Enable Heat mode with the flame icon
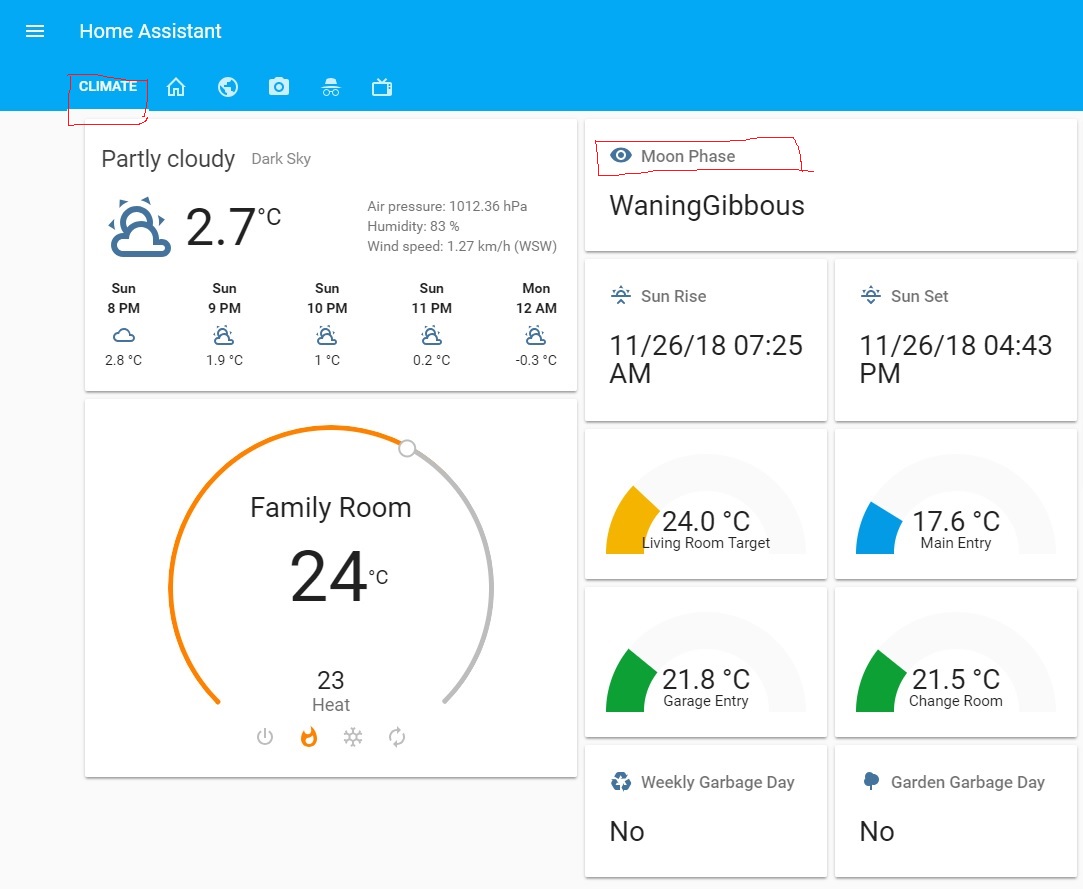The width and height of the screenshot is (1083, 889). (x=309, y=737)
